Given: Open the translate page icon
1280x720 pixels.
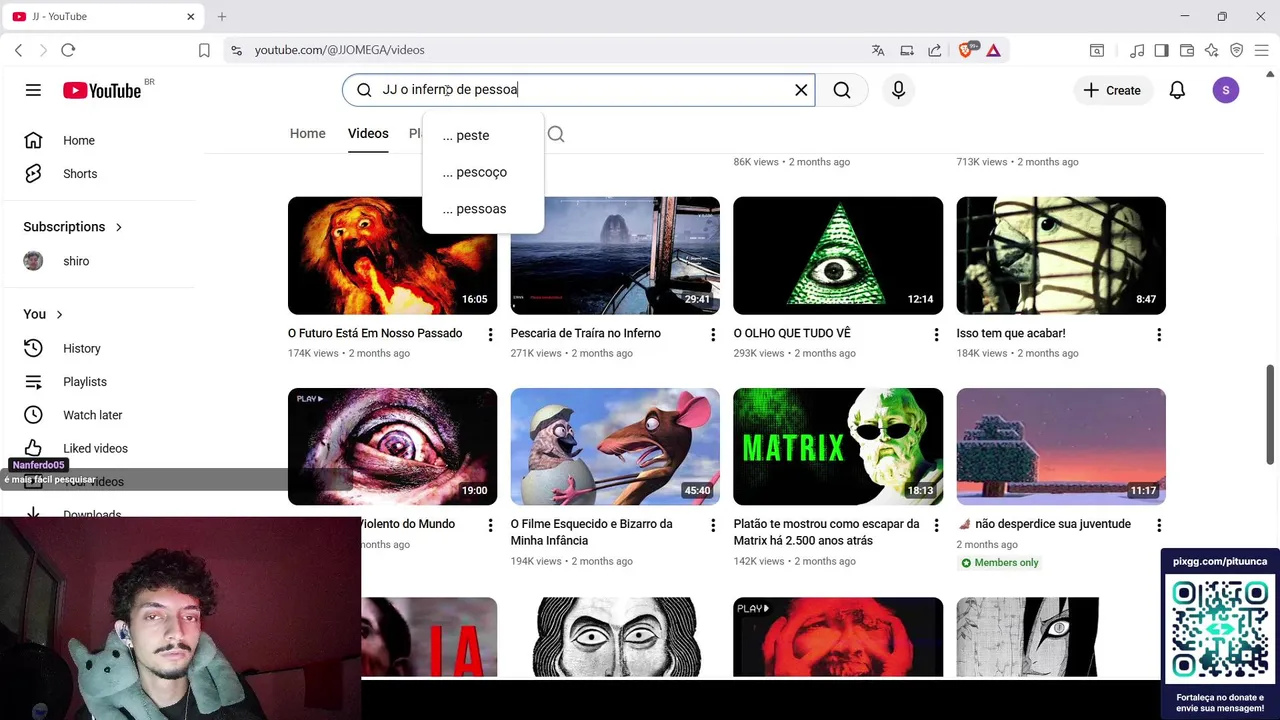Looking at the screenshot, I should (878, 50).
